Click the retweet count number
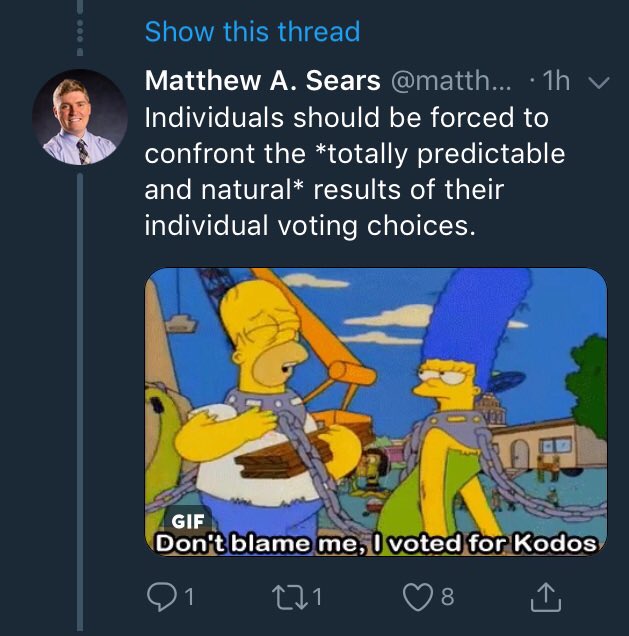 point(317,598)
